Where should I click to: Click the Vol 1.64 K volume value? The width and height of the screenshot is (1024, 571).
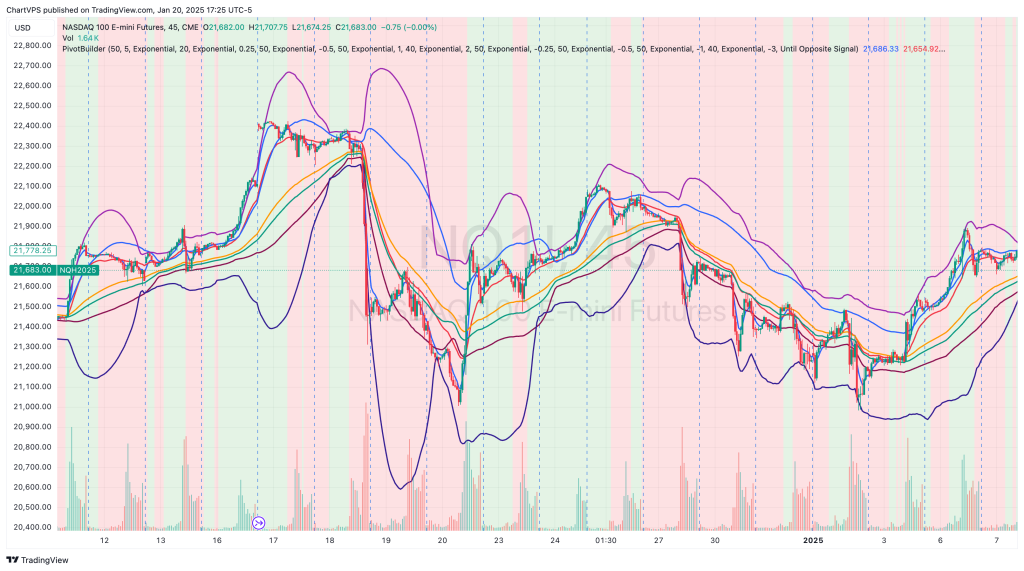tap(88, 37)
